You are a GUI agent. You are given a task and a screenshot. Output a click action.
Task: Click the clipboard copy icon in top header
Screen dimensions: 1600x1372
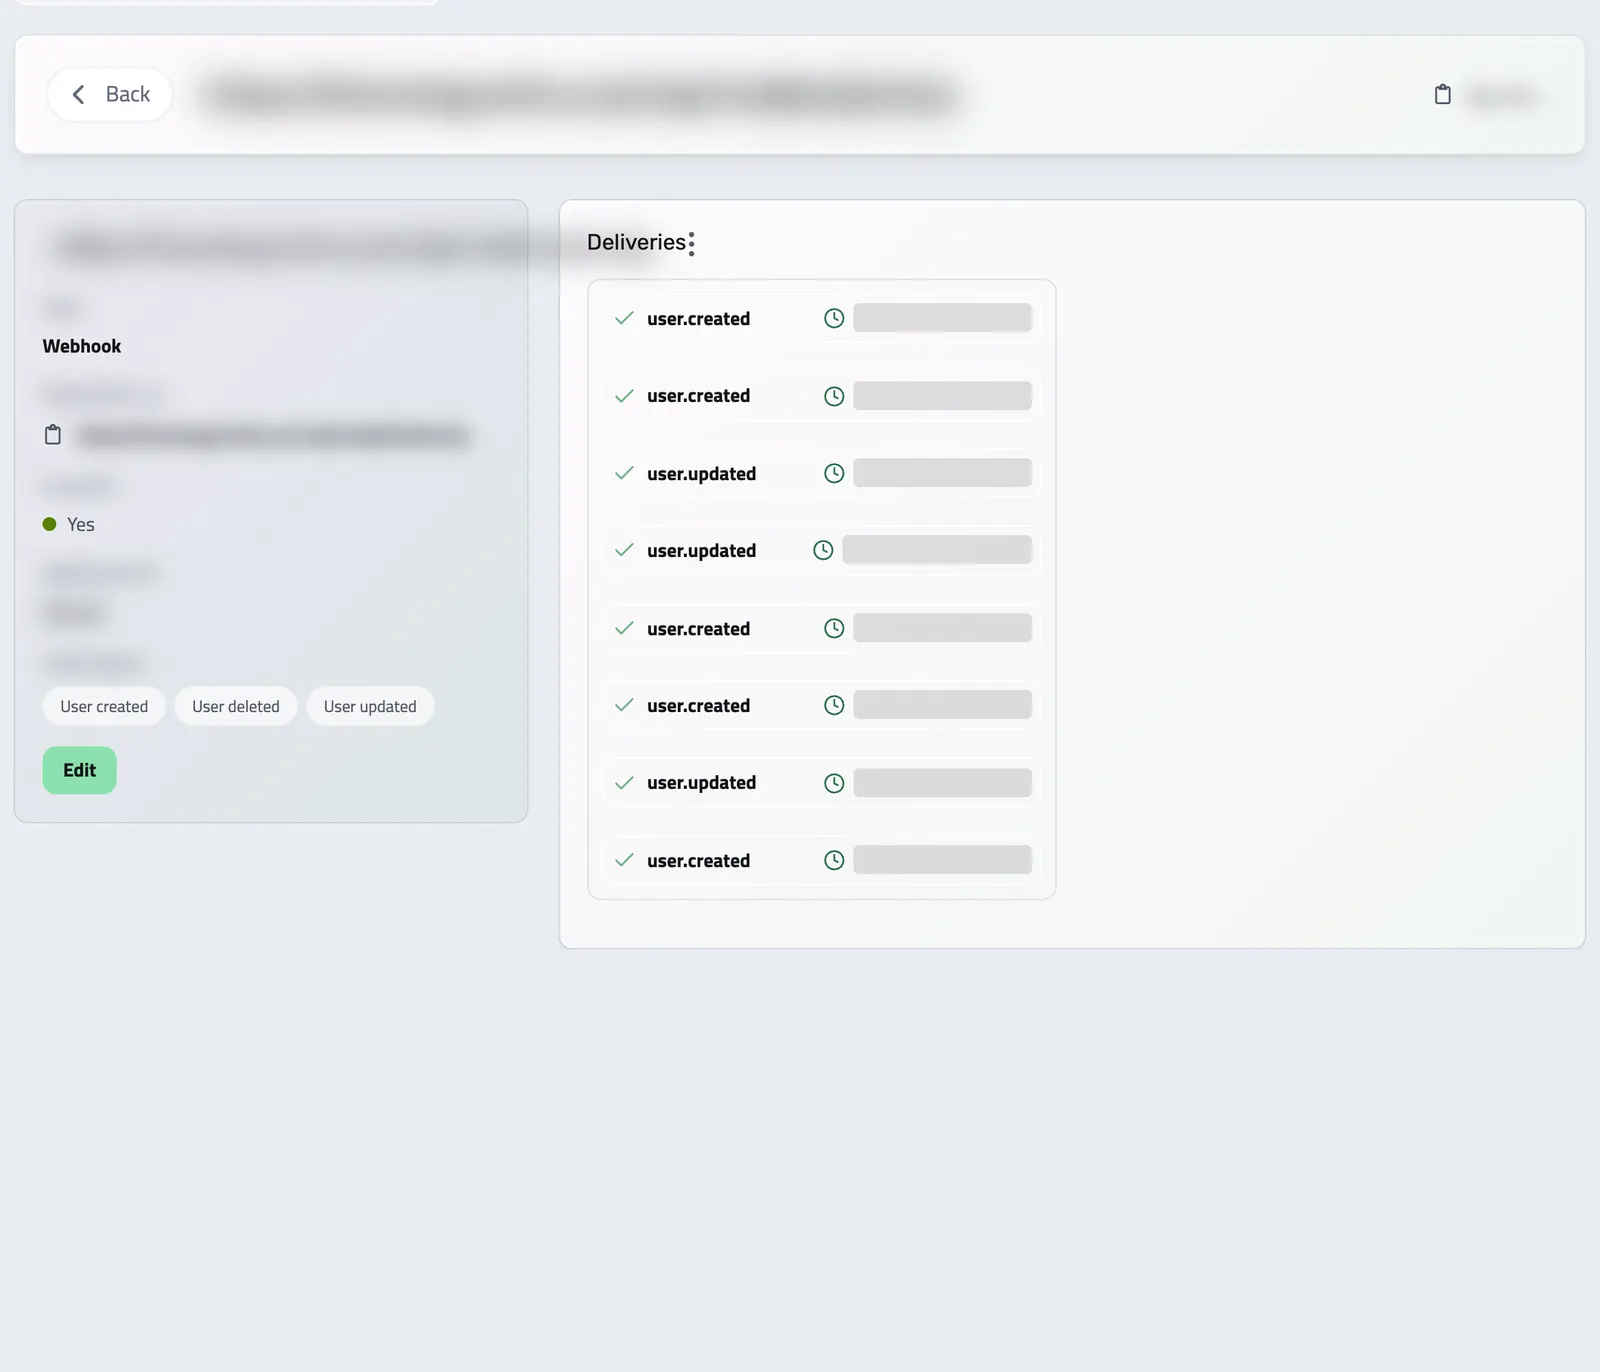click(1442, 95)
